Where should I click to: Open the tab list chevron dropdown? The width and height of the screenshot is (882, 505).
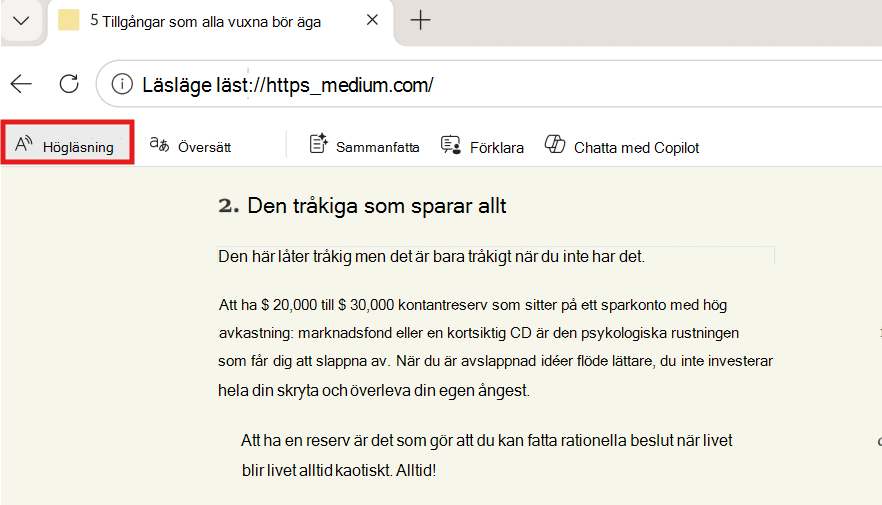click(21, 21)
